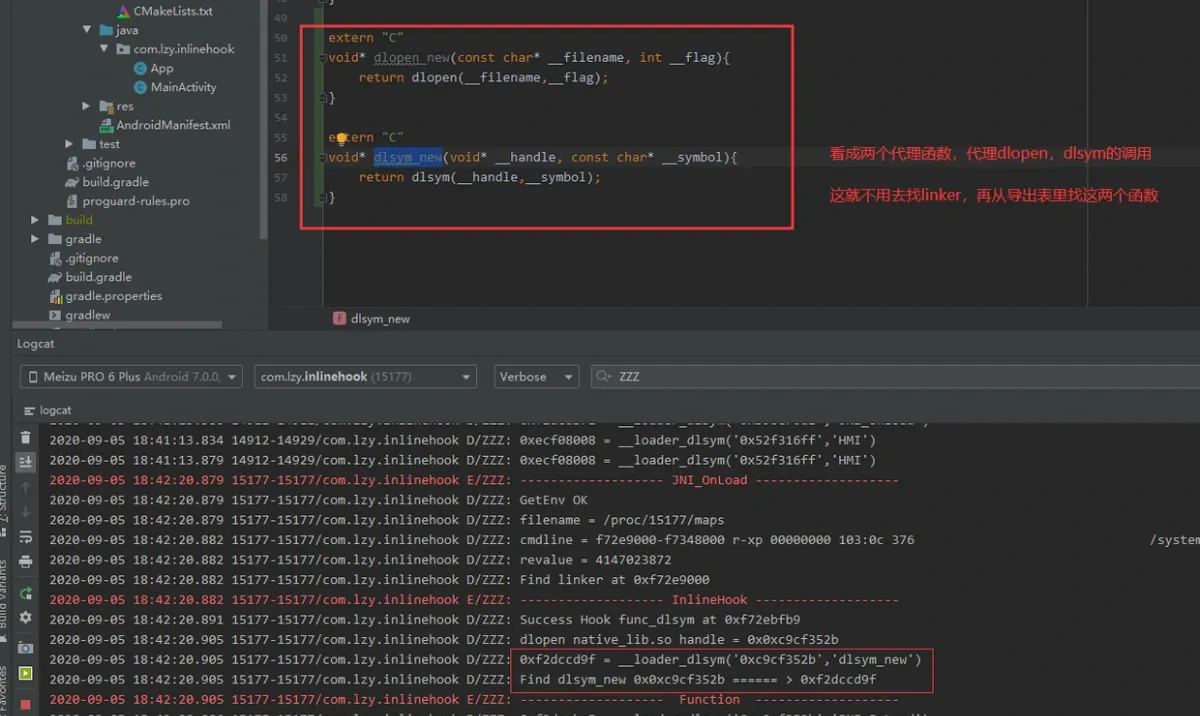The image size is (1200, 716).
Task: Click the up arrow in logcat toolbar
Action: tap(26, 487)
